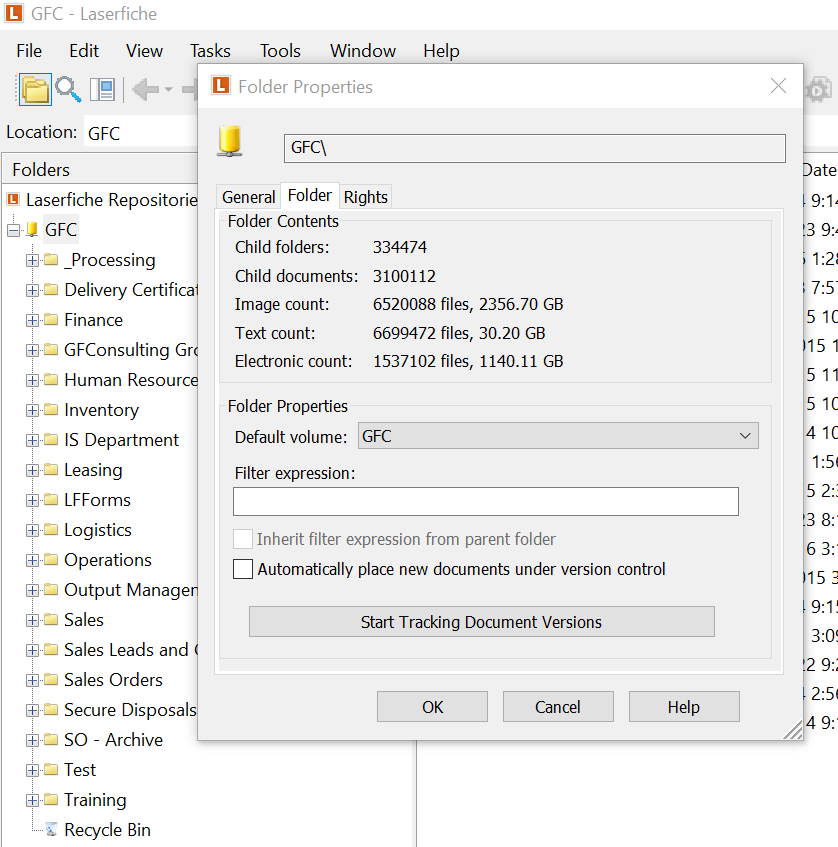Click the Location field showing GFC
Screen dimensions: 838x847
pos(140,133)
